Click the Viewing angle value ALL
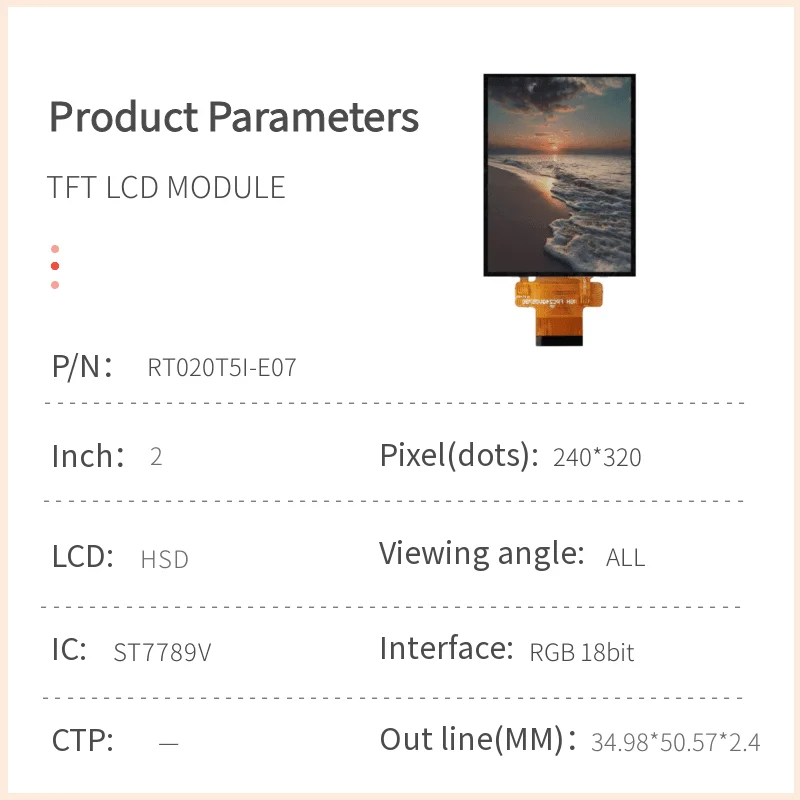The width and height of the screenshot is (800, 800). [x=626, y=557]
